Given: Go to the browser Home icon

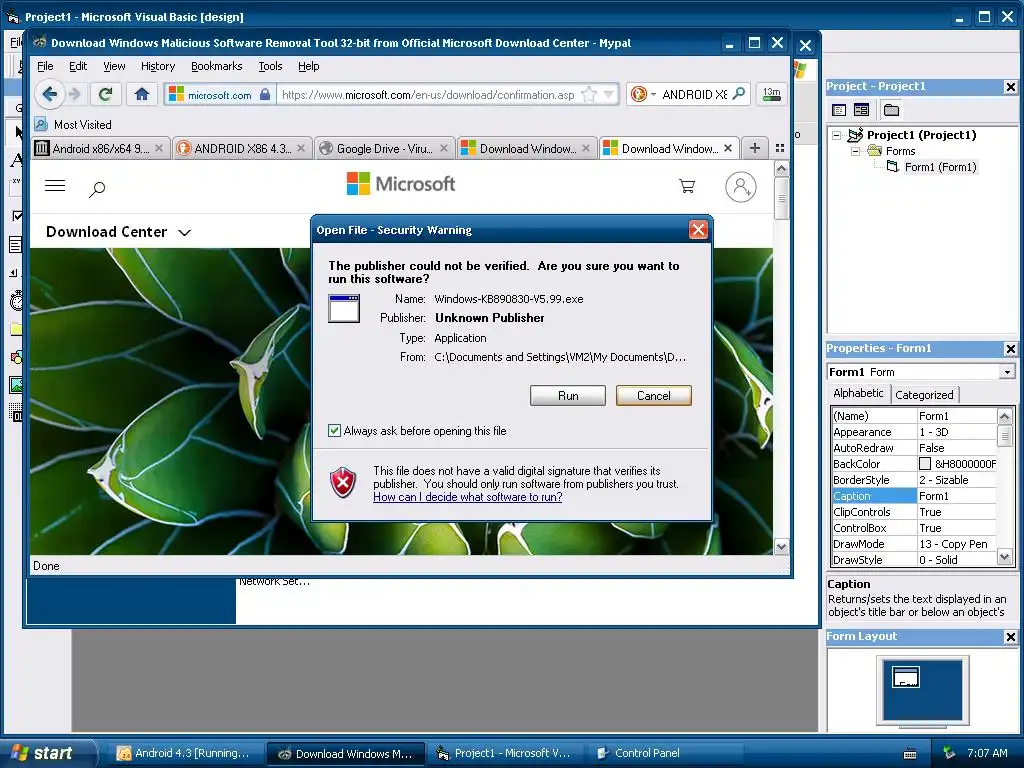Looking at the screenshot, I should pos(142,94).
